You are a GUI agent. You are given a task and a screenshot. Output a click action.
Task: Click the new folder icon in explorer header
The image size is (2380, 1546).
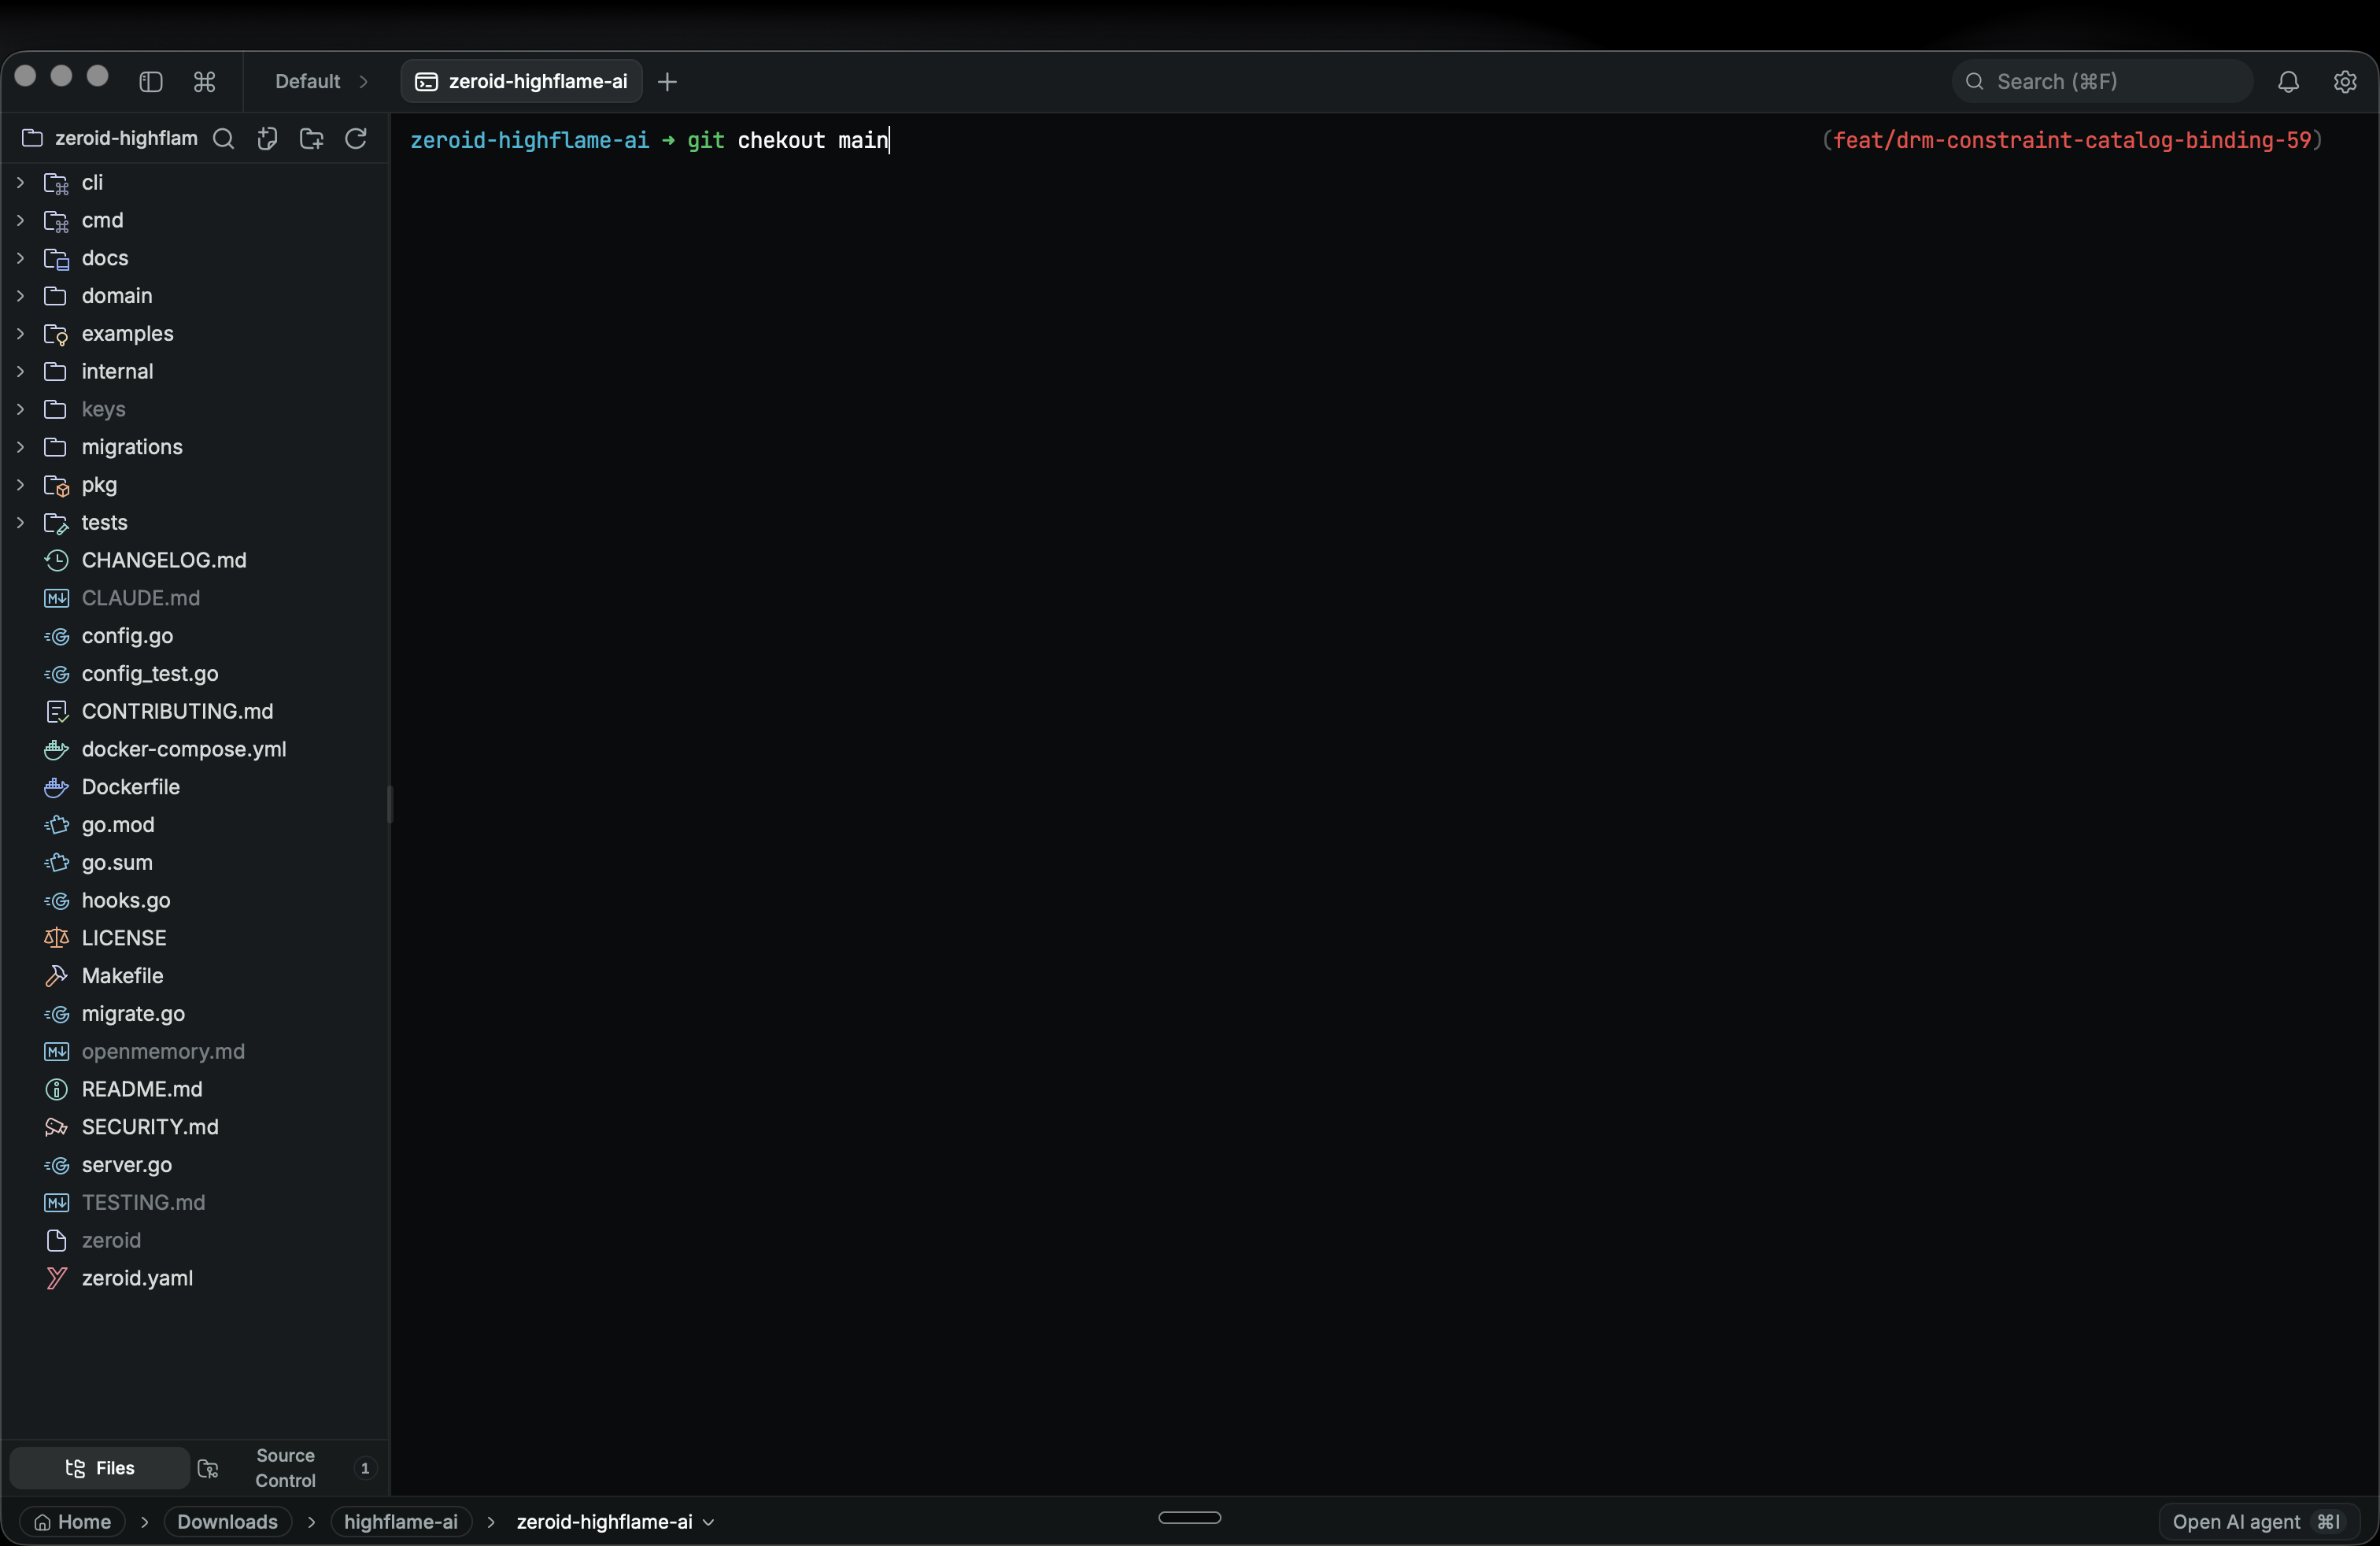click(311, 138)
